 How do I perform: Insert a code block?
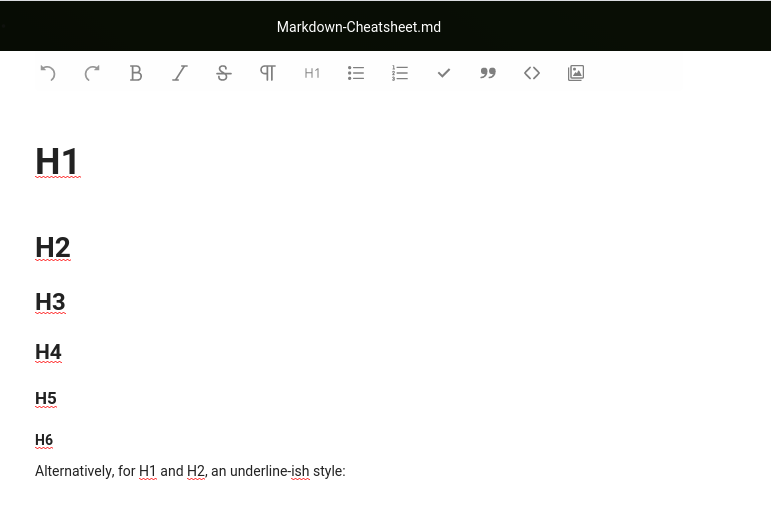point(532,73)
